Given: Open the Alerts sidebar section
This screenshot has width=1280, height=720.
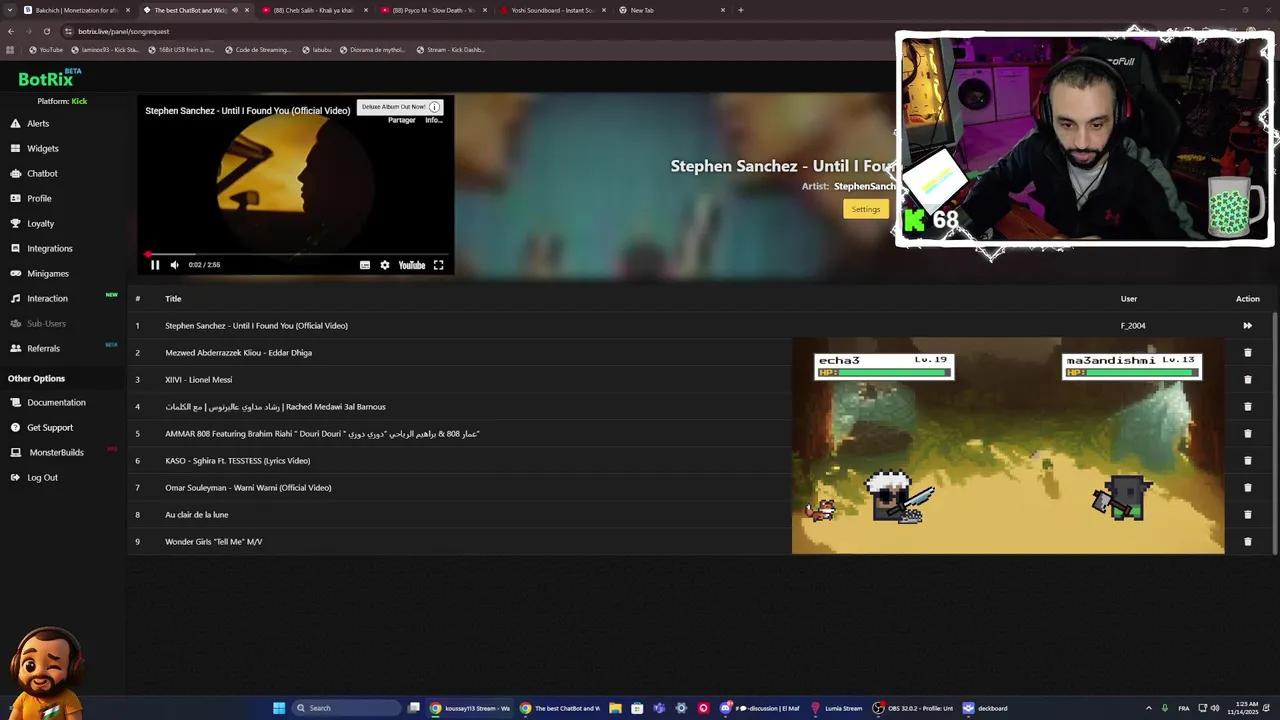Looking at the screenshot, I should click(x=38, y=123).
